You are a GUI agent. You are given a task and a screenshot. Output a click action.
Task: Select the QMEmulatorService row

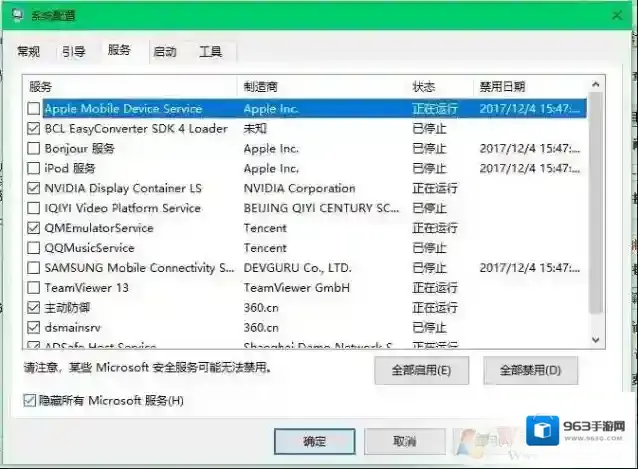(x=305, y=228)
